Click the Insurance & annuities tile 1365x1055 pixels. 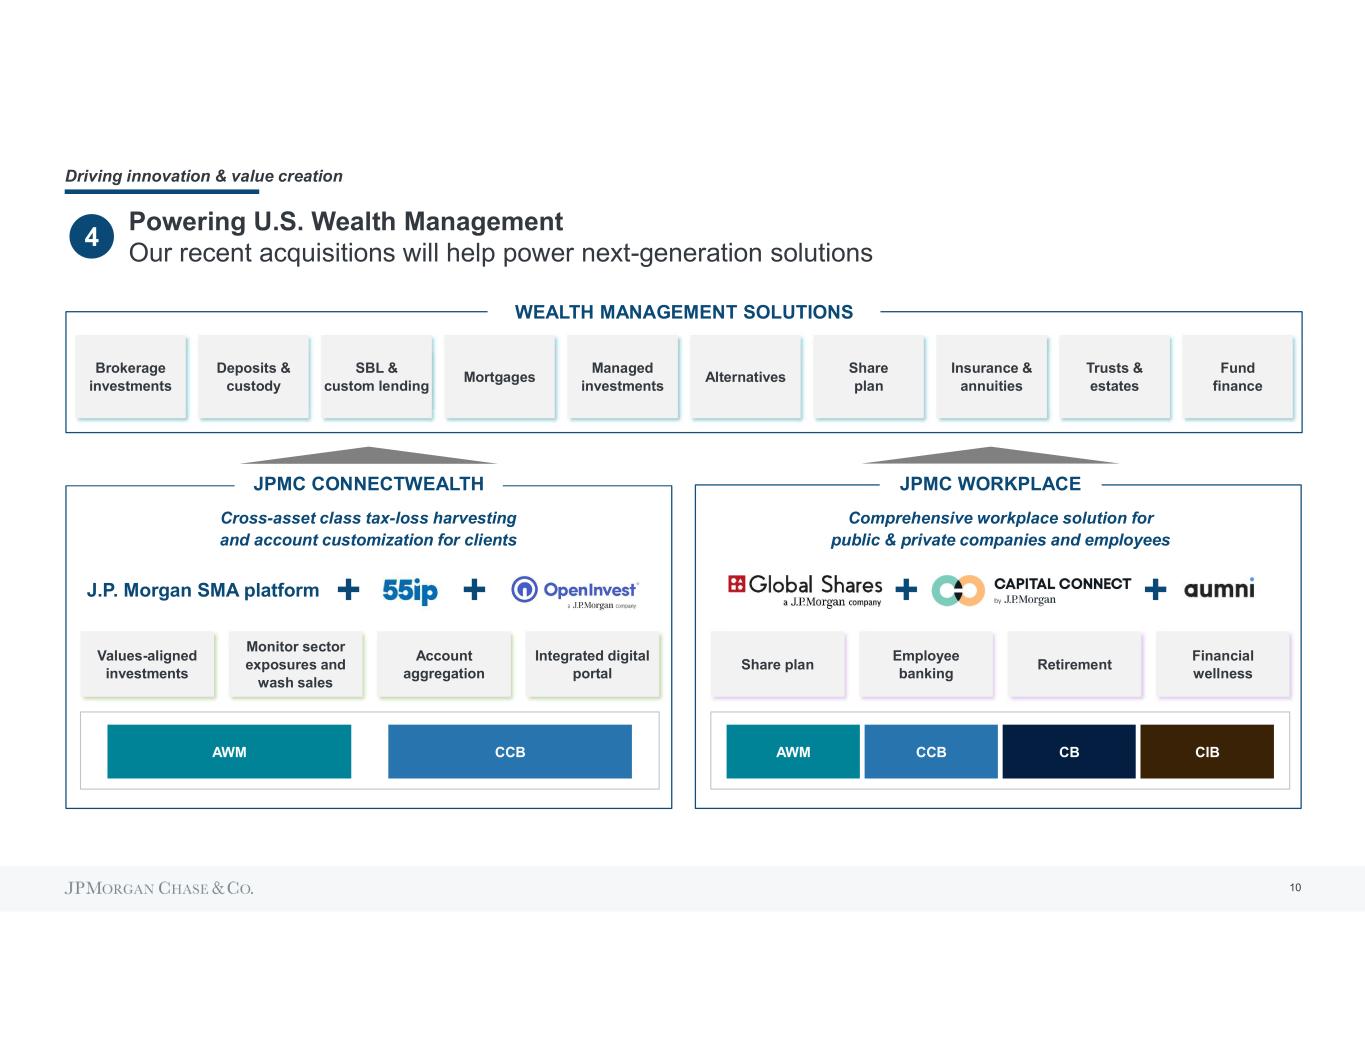click(991, 377)
